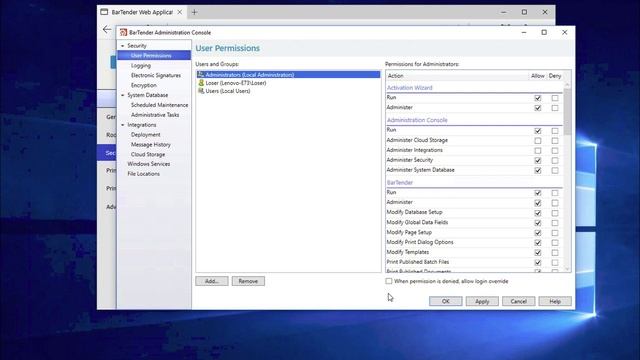
Task: Select Administrators (Local Administrators) entry
Action: coord(288,75)
